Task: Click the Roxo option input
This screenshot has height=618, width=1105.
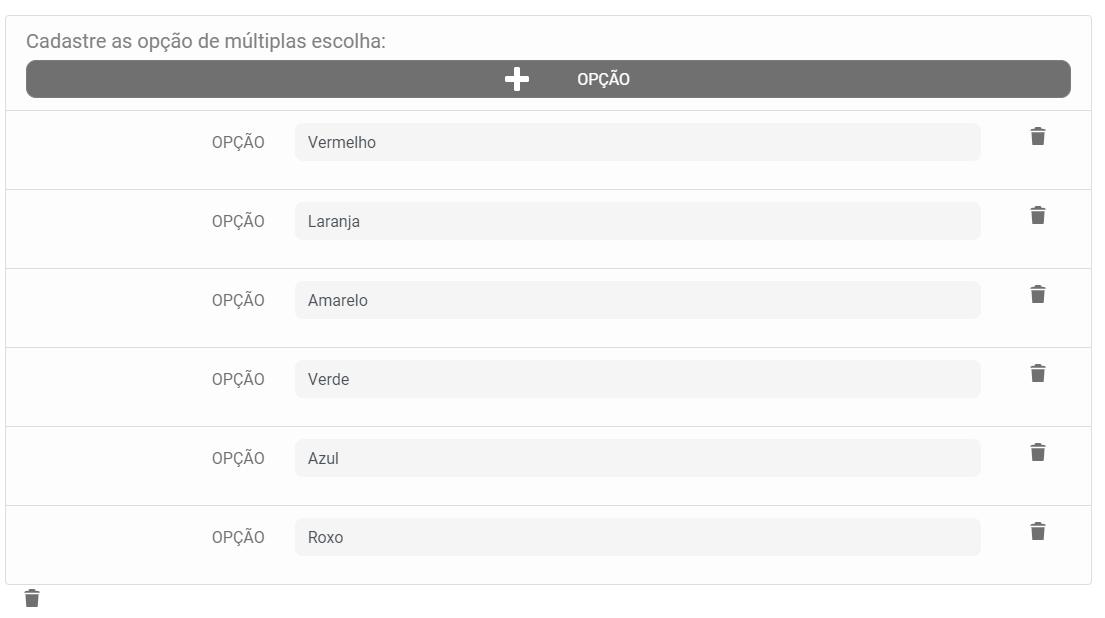Action: click(637, 537)
